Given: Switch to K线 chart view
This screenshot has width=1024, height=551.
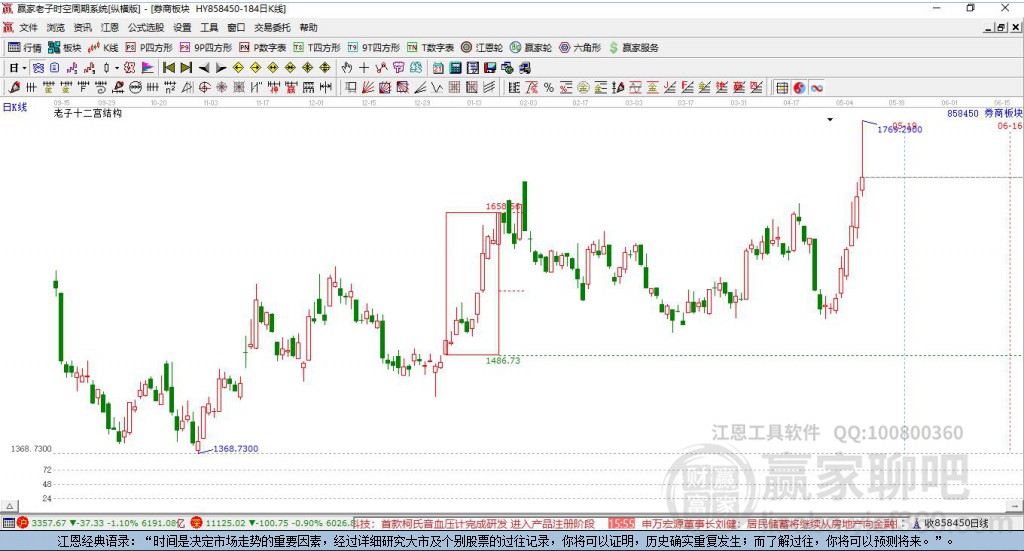Looking at the screenshot, I should click(x=103, y=48).
